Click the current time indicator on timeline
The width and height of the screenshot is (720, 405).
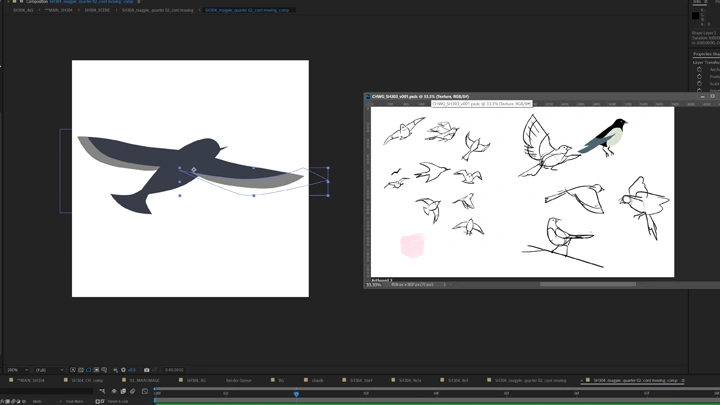[x=296, y=394]
